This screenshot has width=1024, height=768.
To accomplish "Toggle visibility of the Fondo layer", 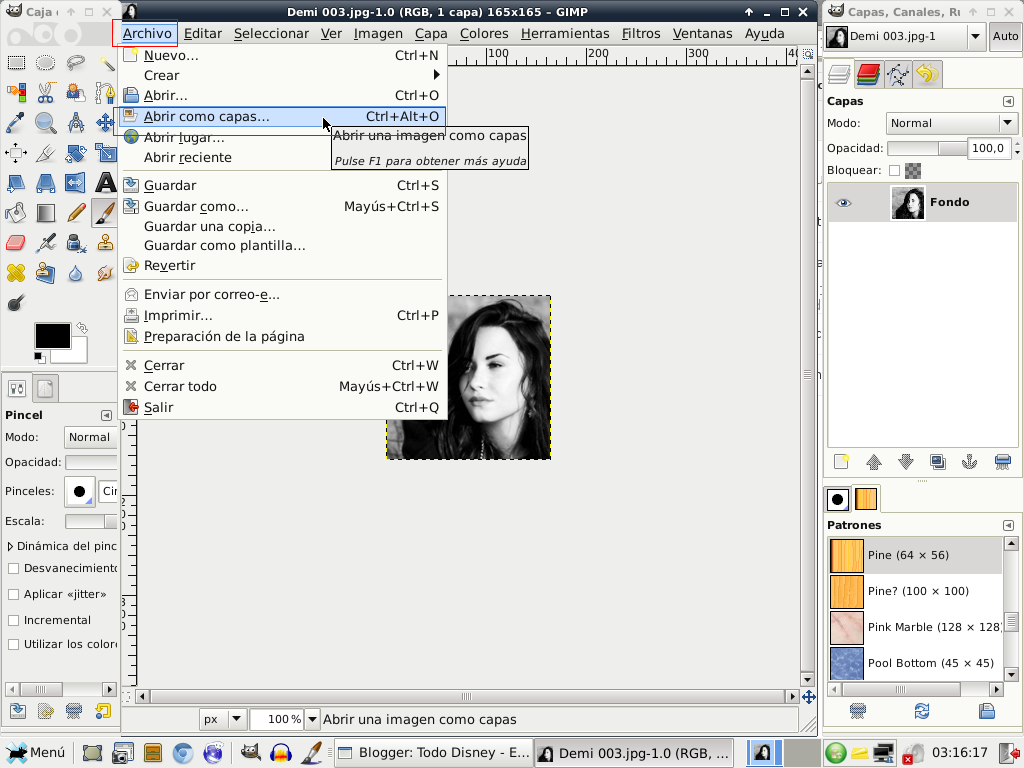I will (x=844, y=202).
